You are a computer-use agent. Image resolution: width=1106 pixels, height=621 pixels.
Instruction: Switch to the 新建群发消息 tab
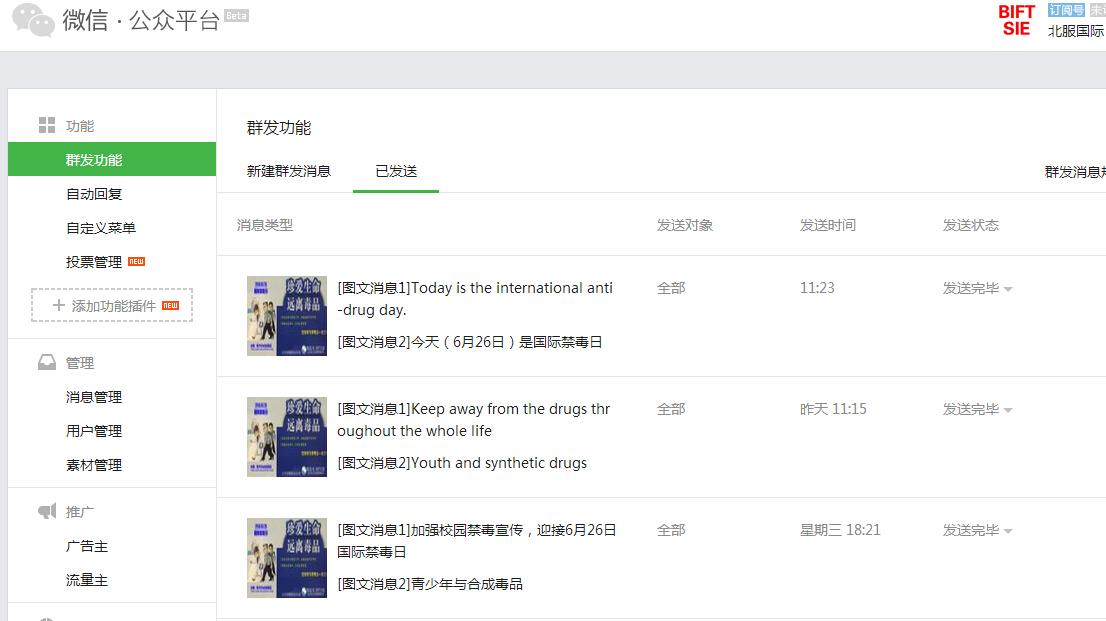[x=288, y=171]
